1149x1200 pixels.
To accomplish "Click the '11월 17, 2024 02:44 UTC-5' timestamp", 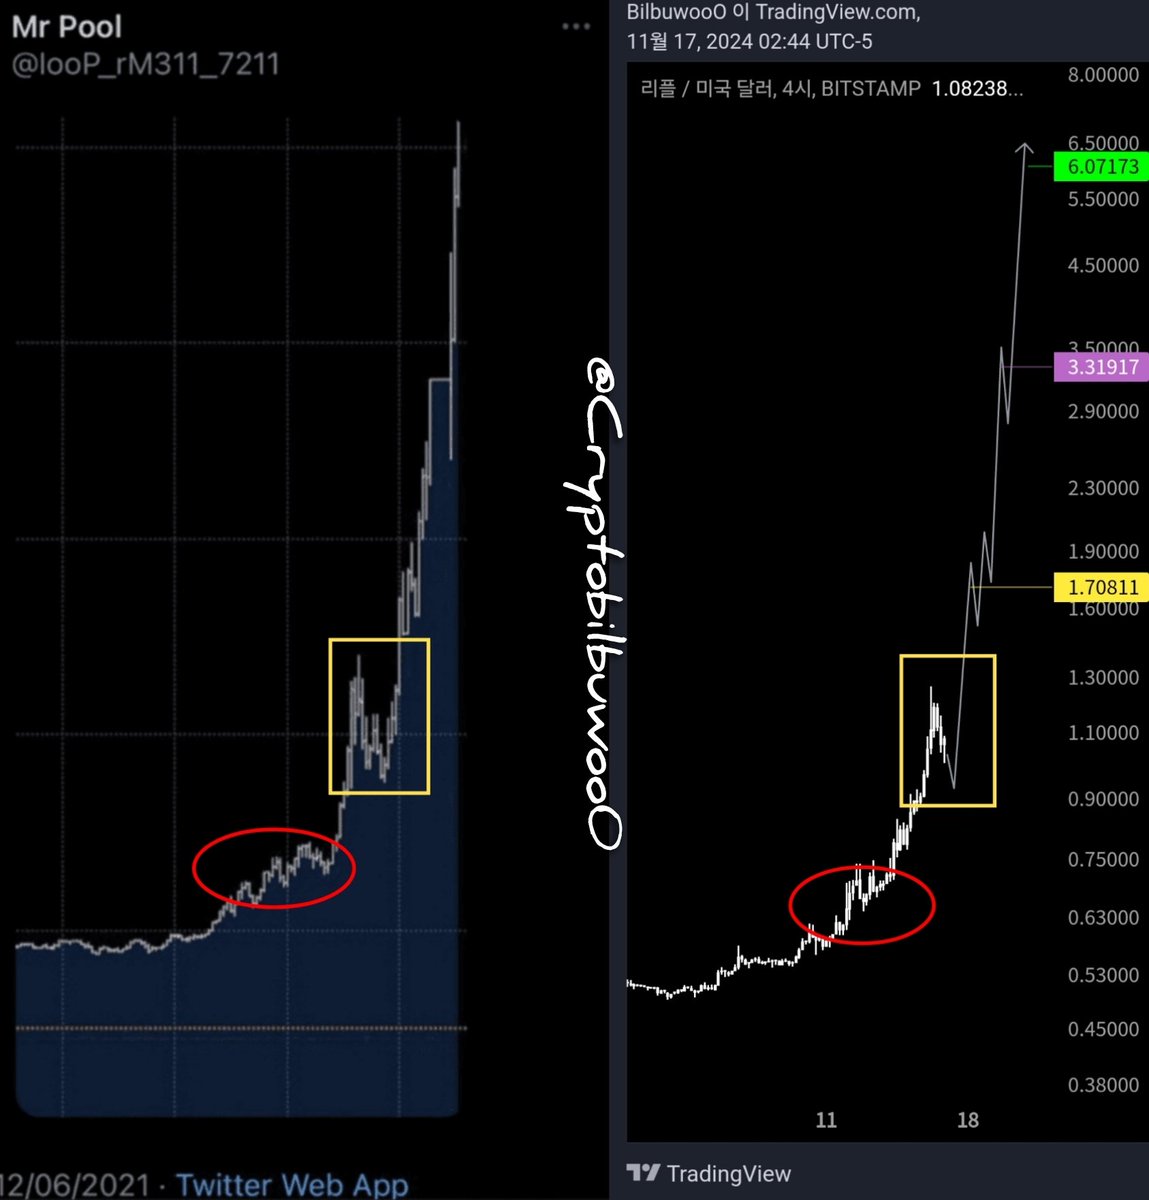I will 750,42.
